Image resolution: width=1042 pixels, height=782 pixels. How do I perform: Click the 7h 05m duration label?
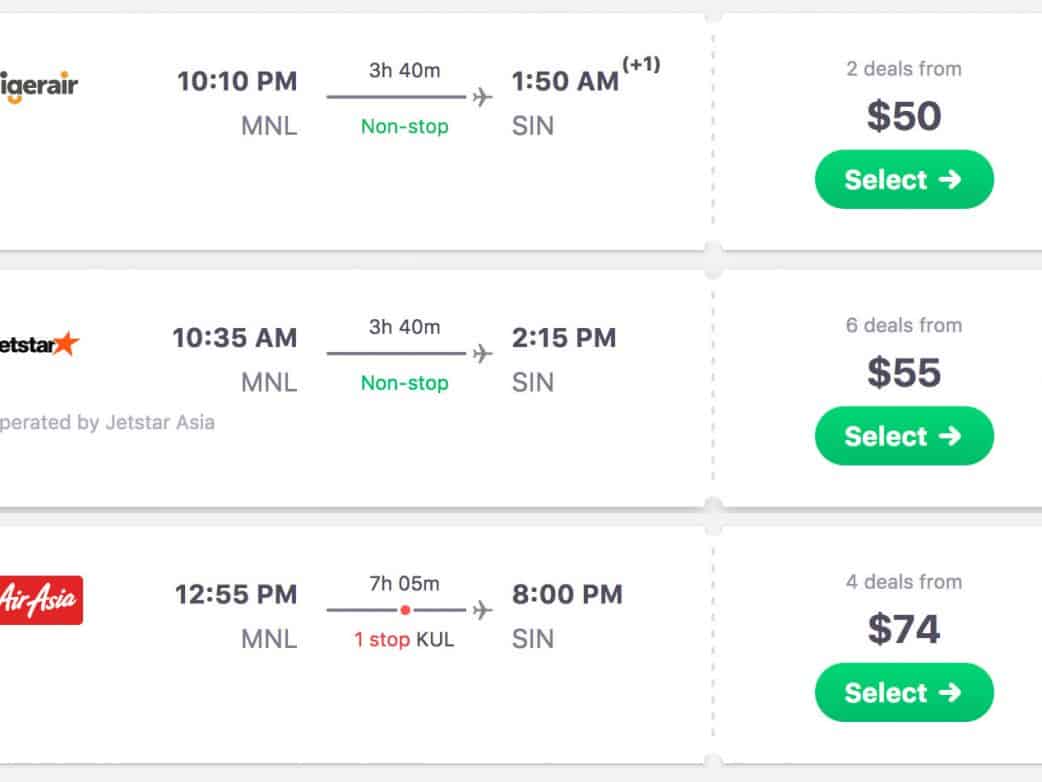pyautogui.click(x=404, y=584)
